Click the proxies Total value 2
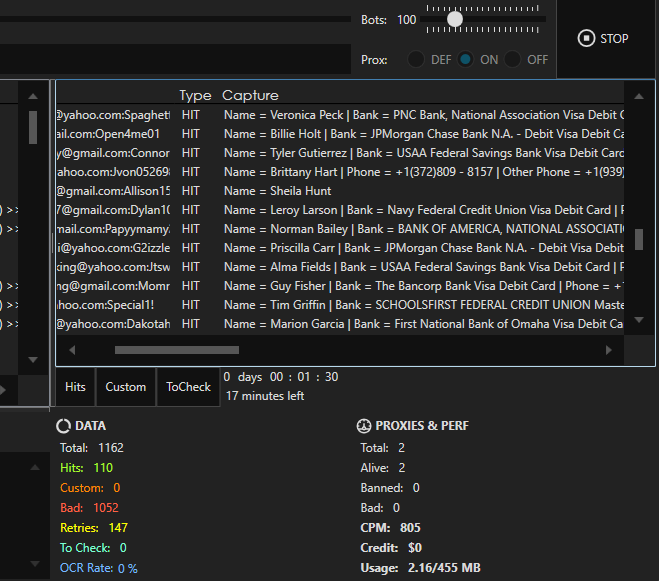The image size is (659, 581). 401,448
